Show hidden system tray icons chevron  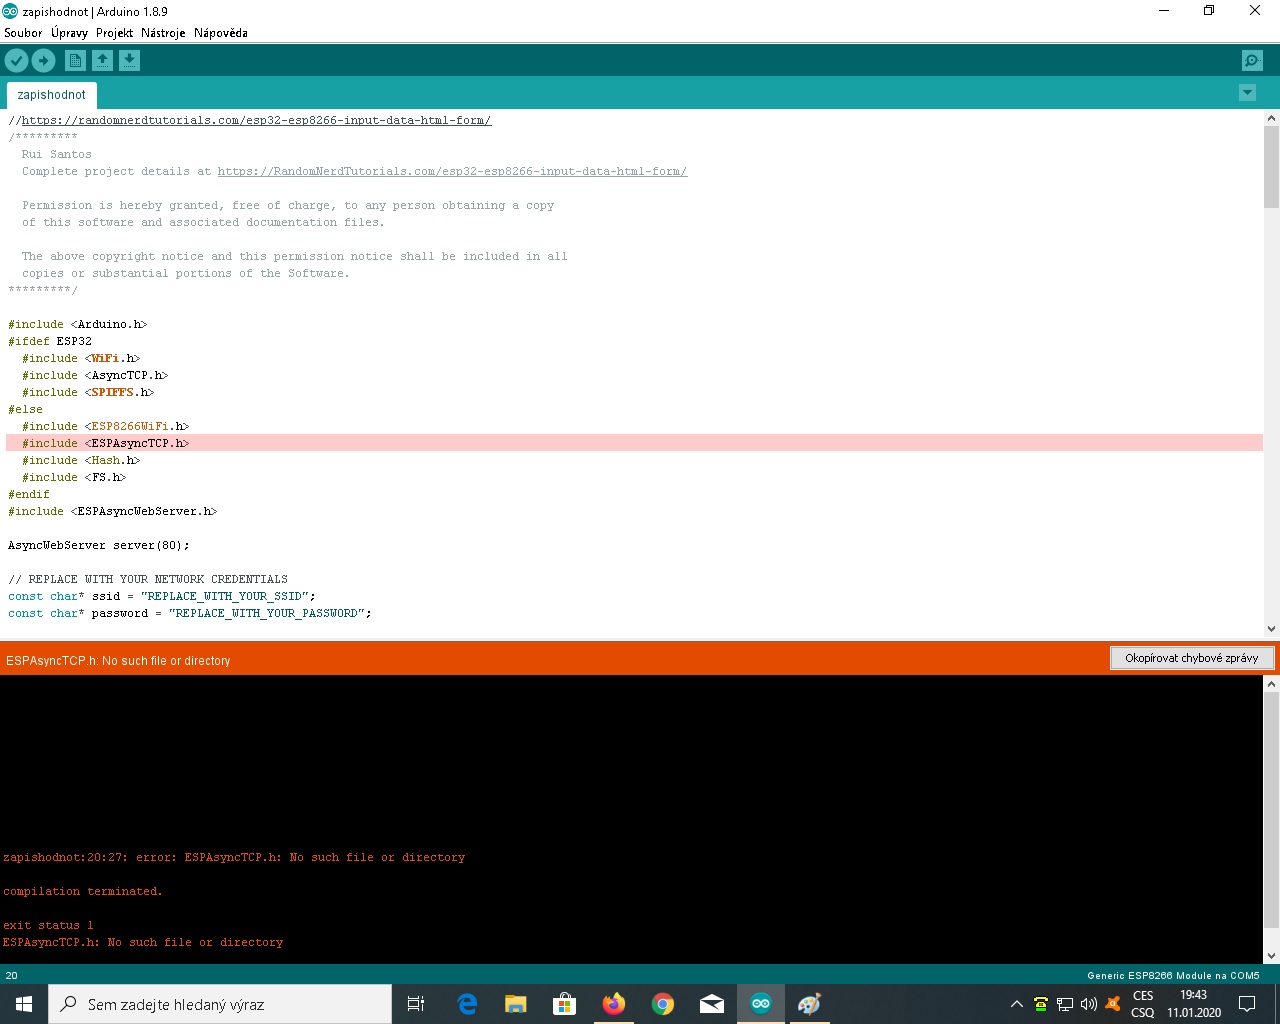coord(1017,1004)
